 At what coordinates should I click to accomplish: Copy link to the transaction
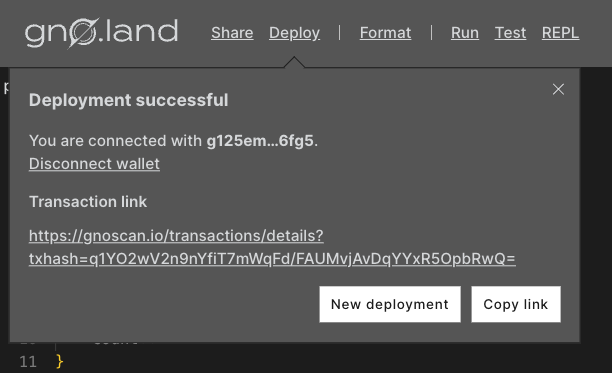pos(516,304)
